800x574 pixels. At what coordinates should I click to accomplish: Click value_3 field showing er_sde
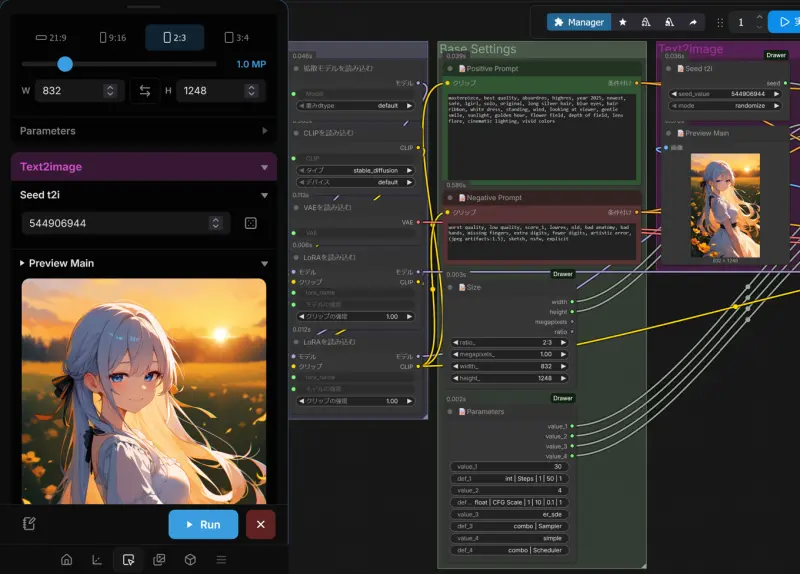click(x=509, y=515)
